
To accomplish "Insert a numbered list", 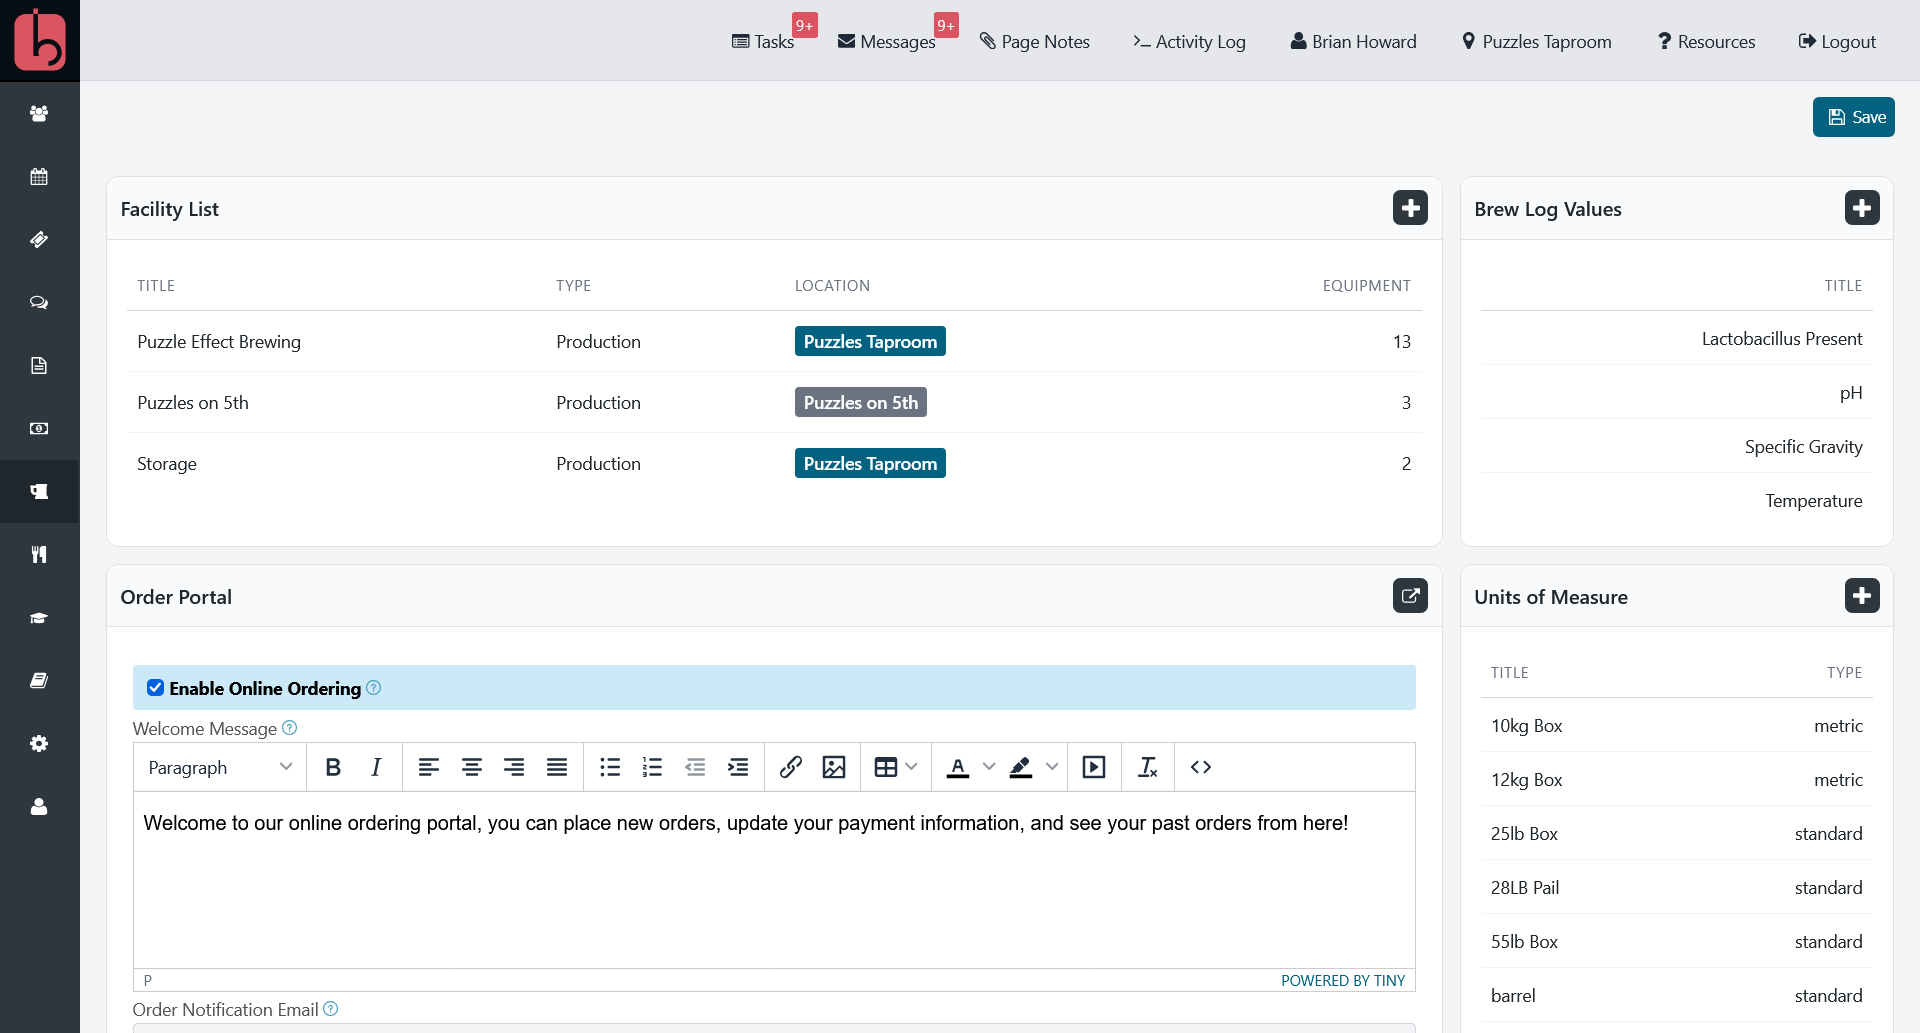I will pos(653,767).
